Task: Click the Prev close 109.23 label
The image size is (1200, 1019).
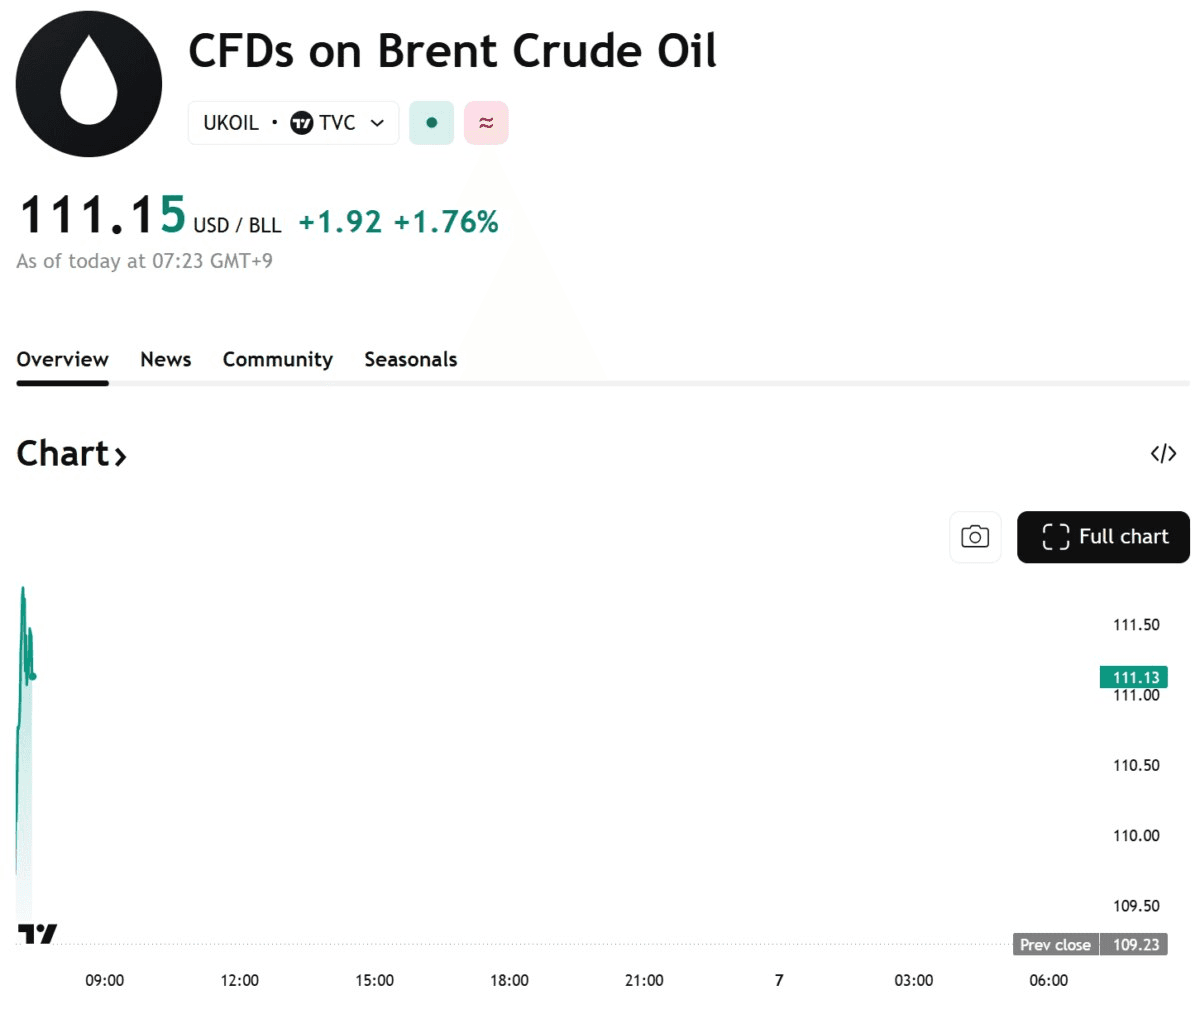Action: pyautogui.click(x=1091, y=944)
